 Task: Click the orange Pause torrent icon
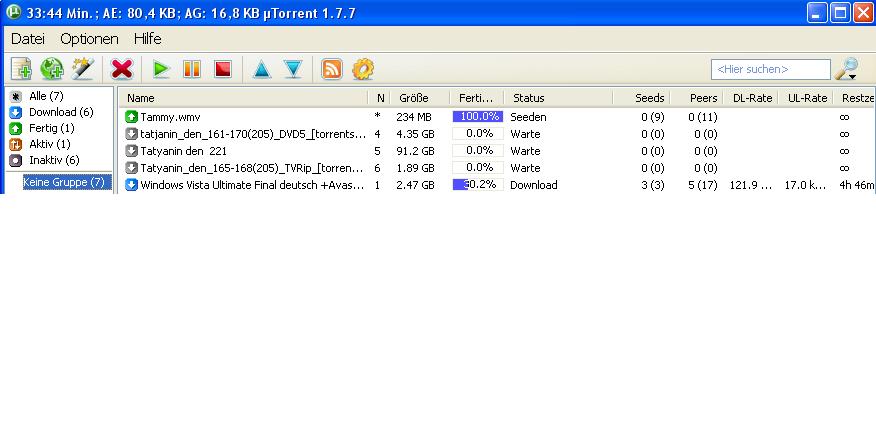(192, 69)
